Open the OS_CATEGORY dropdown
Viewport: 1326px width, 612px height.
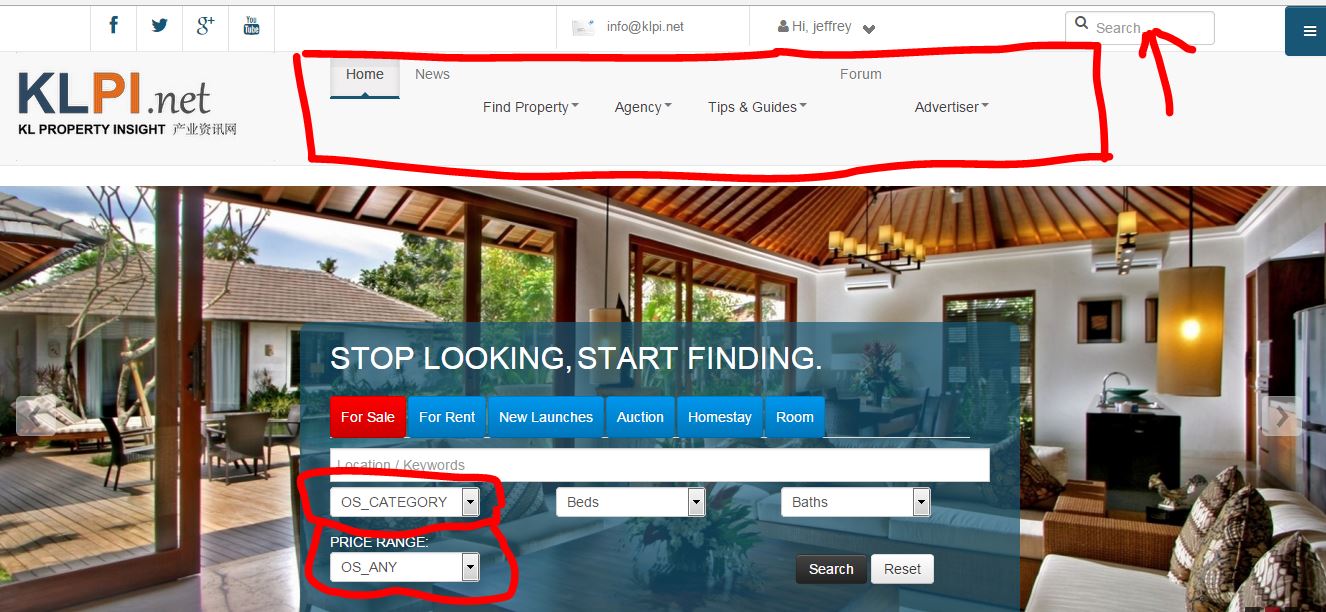(x=405, y=502)
